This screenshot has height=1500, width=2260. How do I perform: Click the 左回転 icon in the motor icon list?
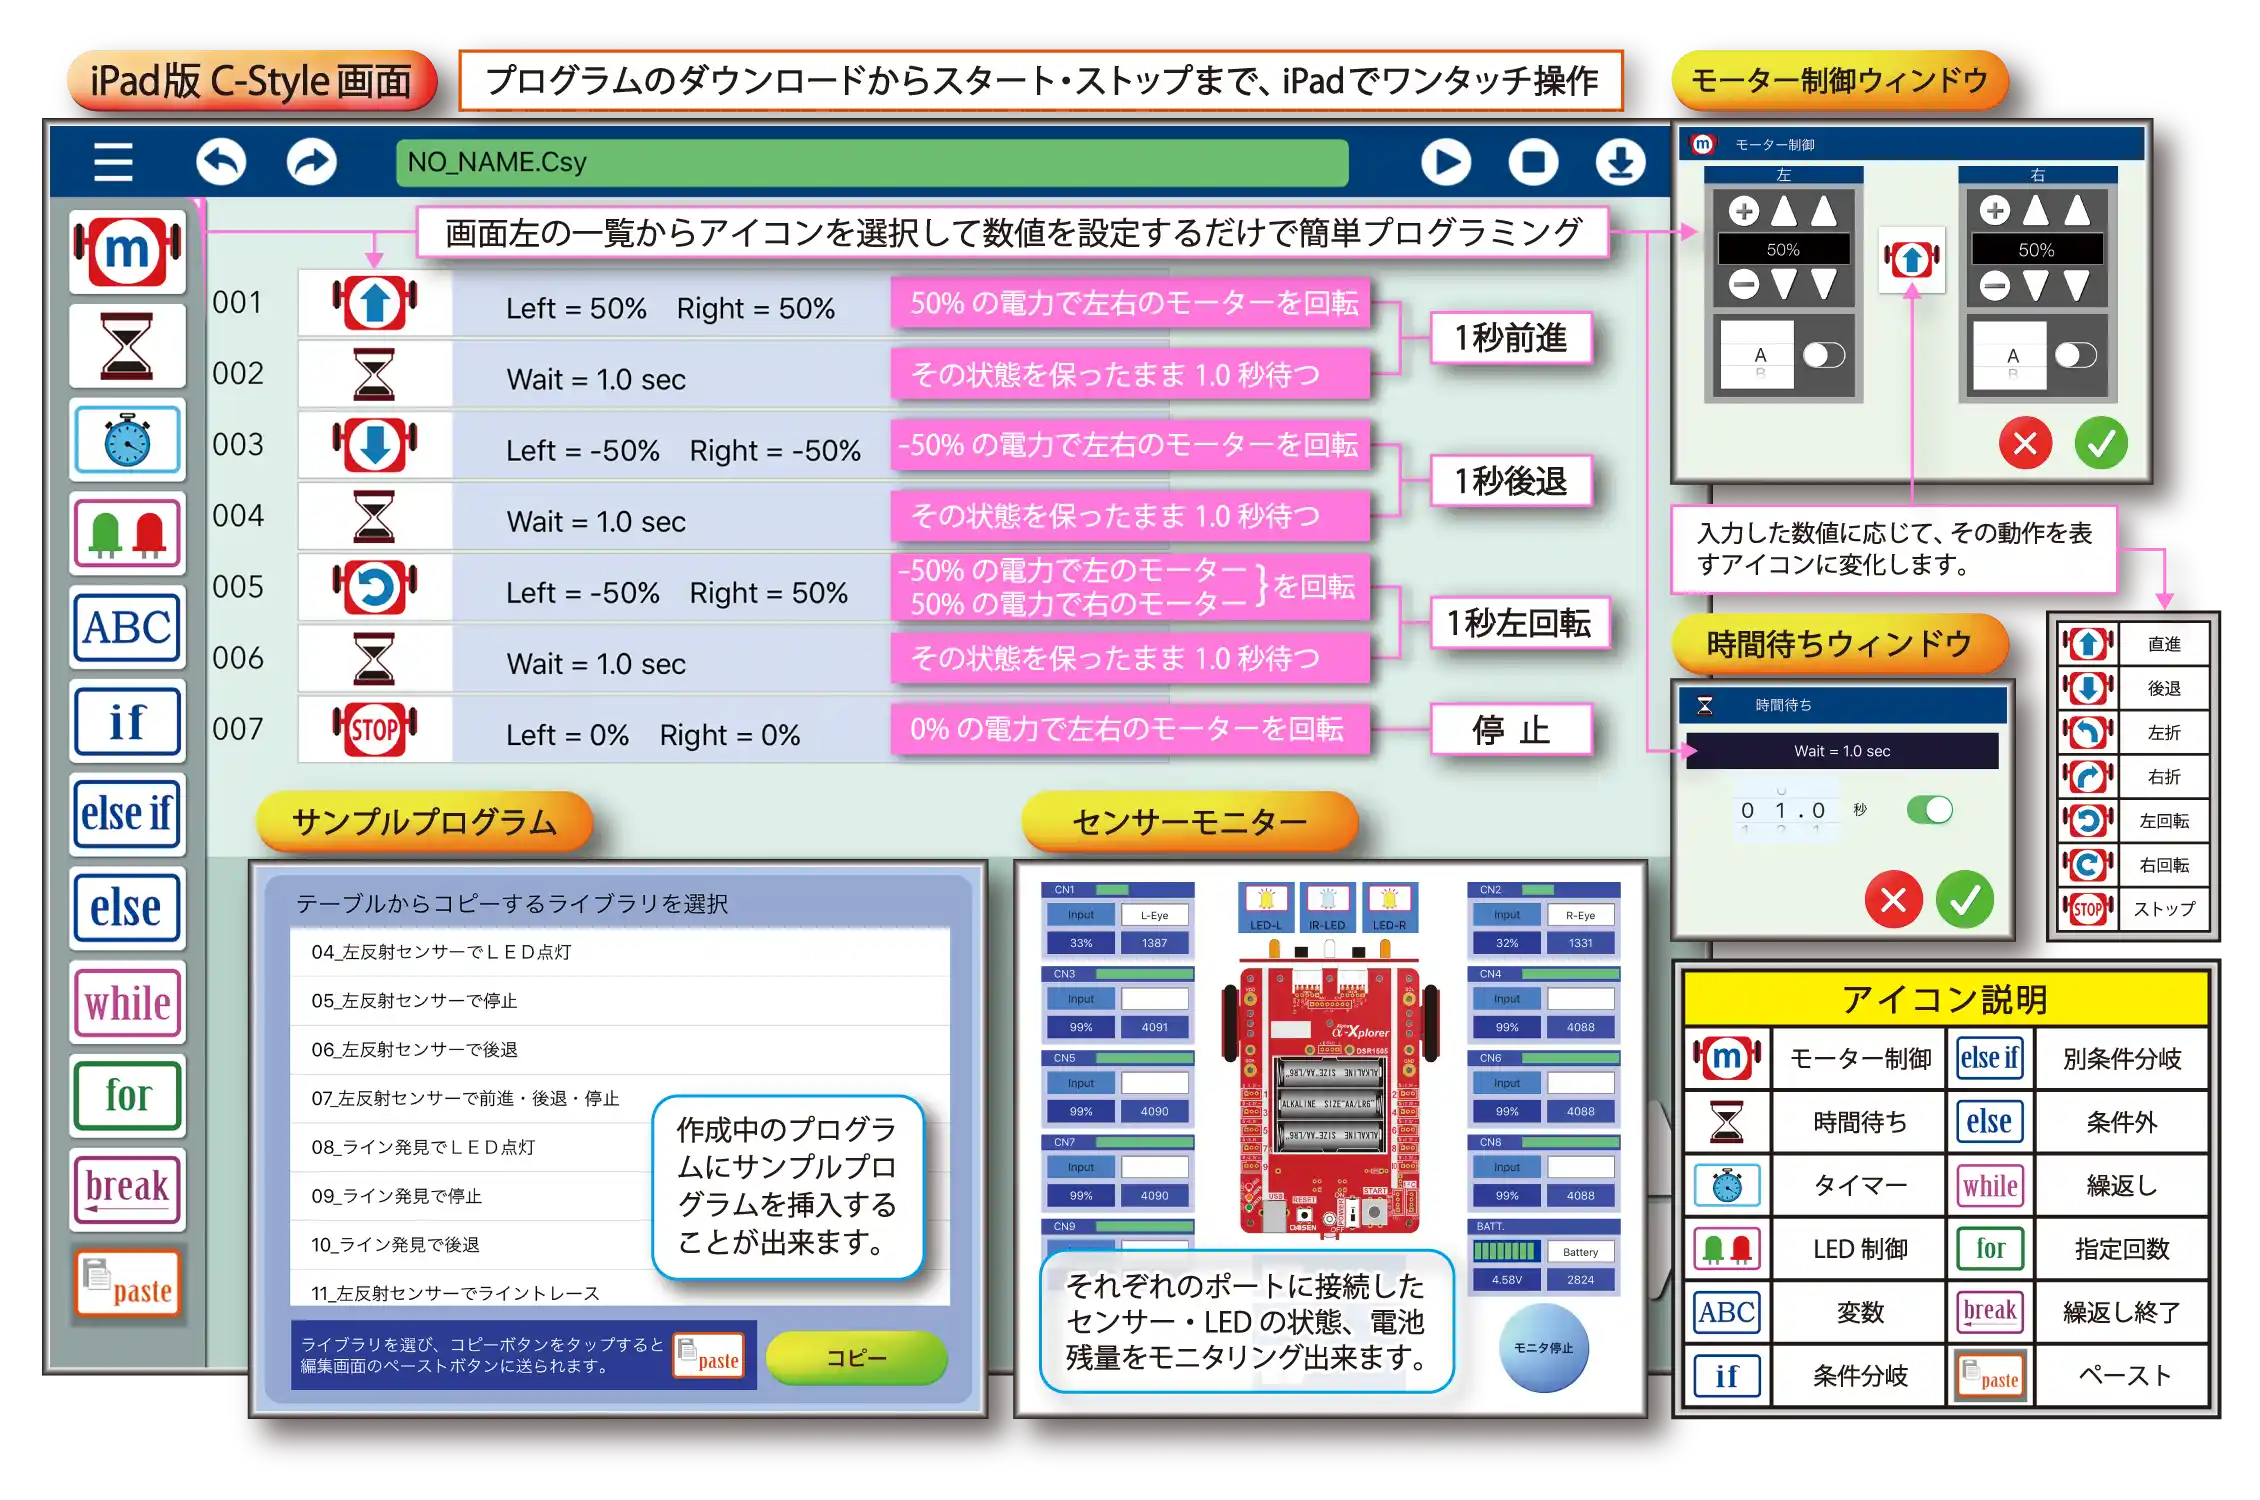[2088, 821]
